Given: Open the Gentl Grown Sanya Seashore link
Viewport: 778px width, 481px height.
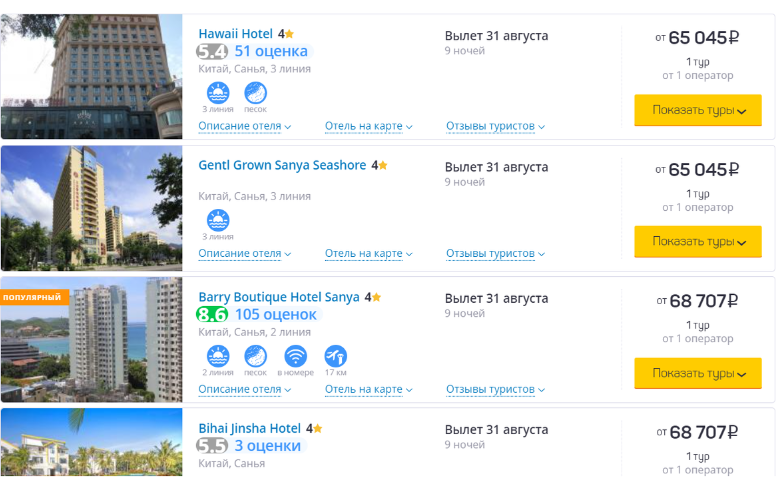Looking at the screenshot, I should coord(282,165).
